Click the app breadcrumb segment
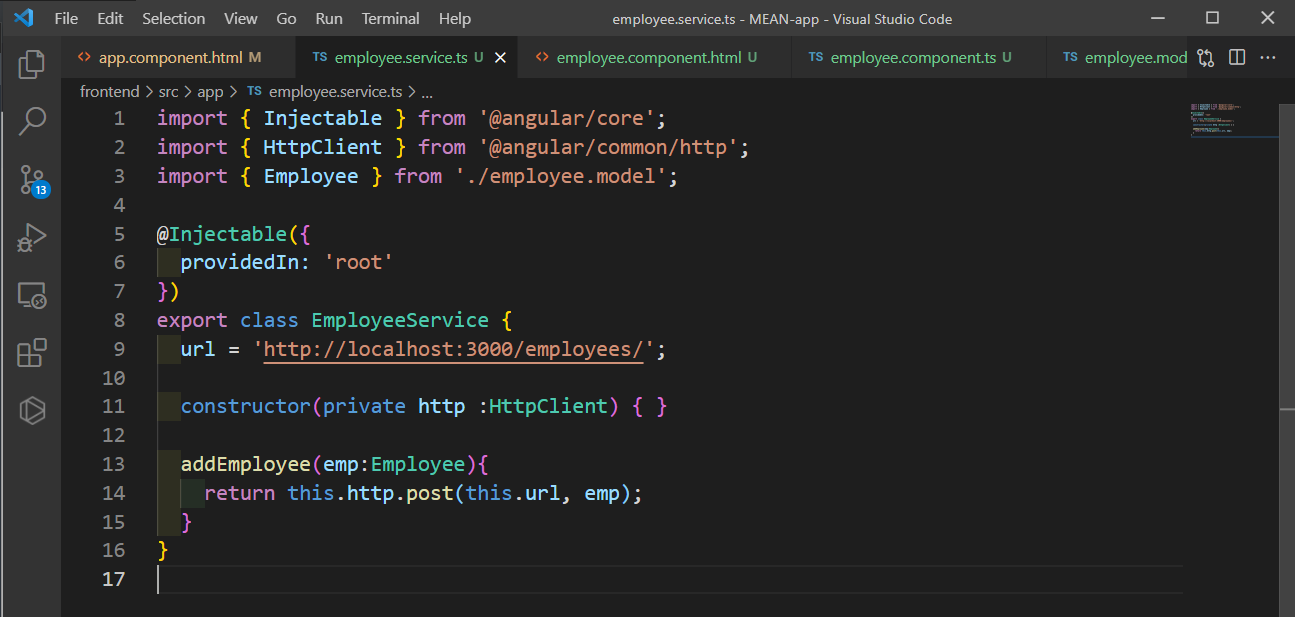Viewport: 1295px width, 617px height. pyautogui.click(x=210, y=92)
